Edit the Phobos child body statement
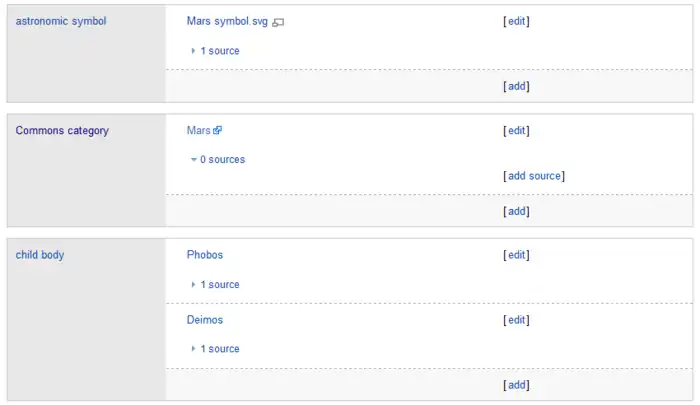 (516, 255)
